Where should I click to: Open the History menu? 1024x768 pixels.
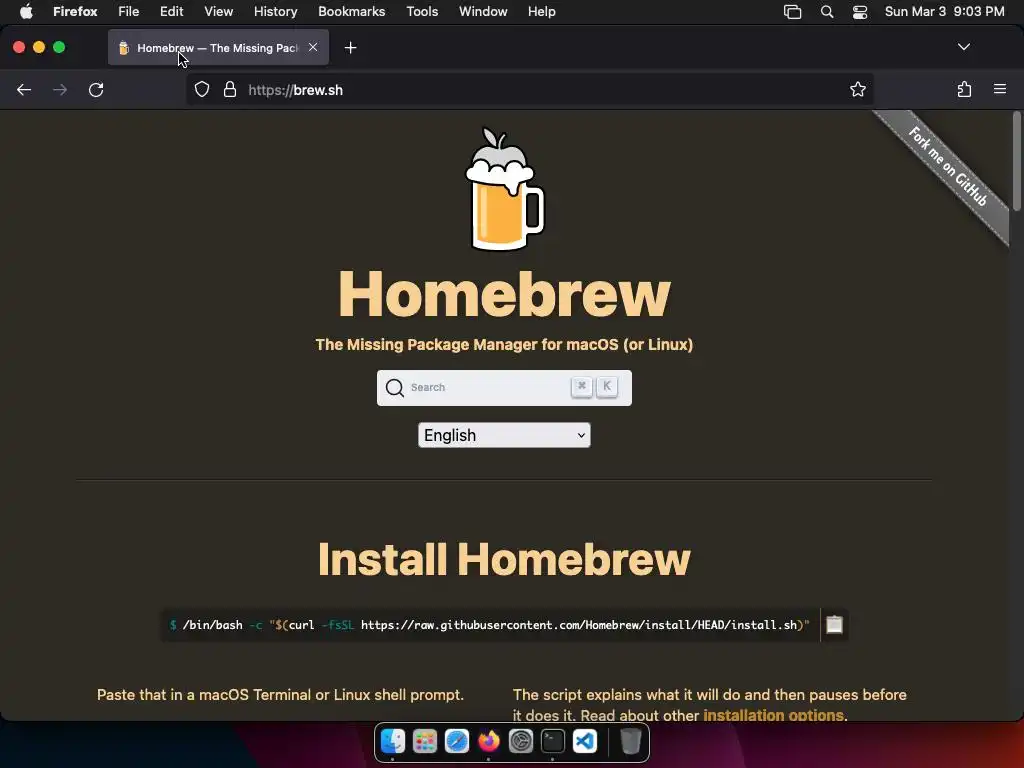(x=276, y=11)
